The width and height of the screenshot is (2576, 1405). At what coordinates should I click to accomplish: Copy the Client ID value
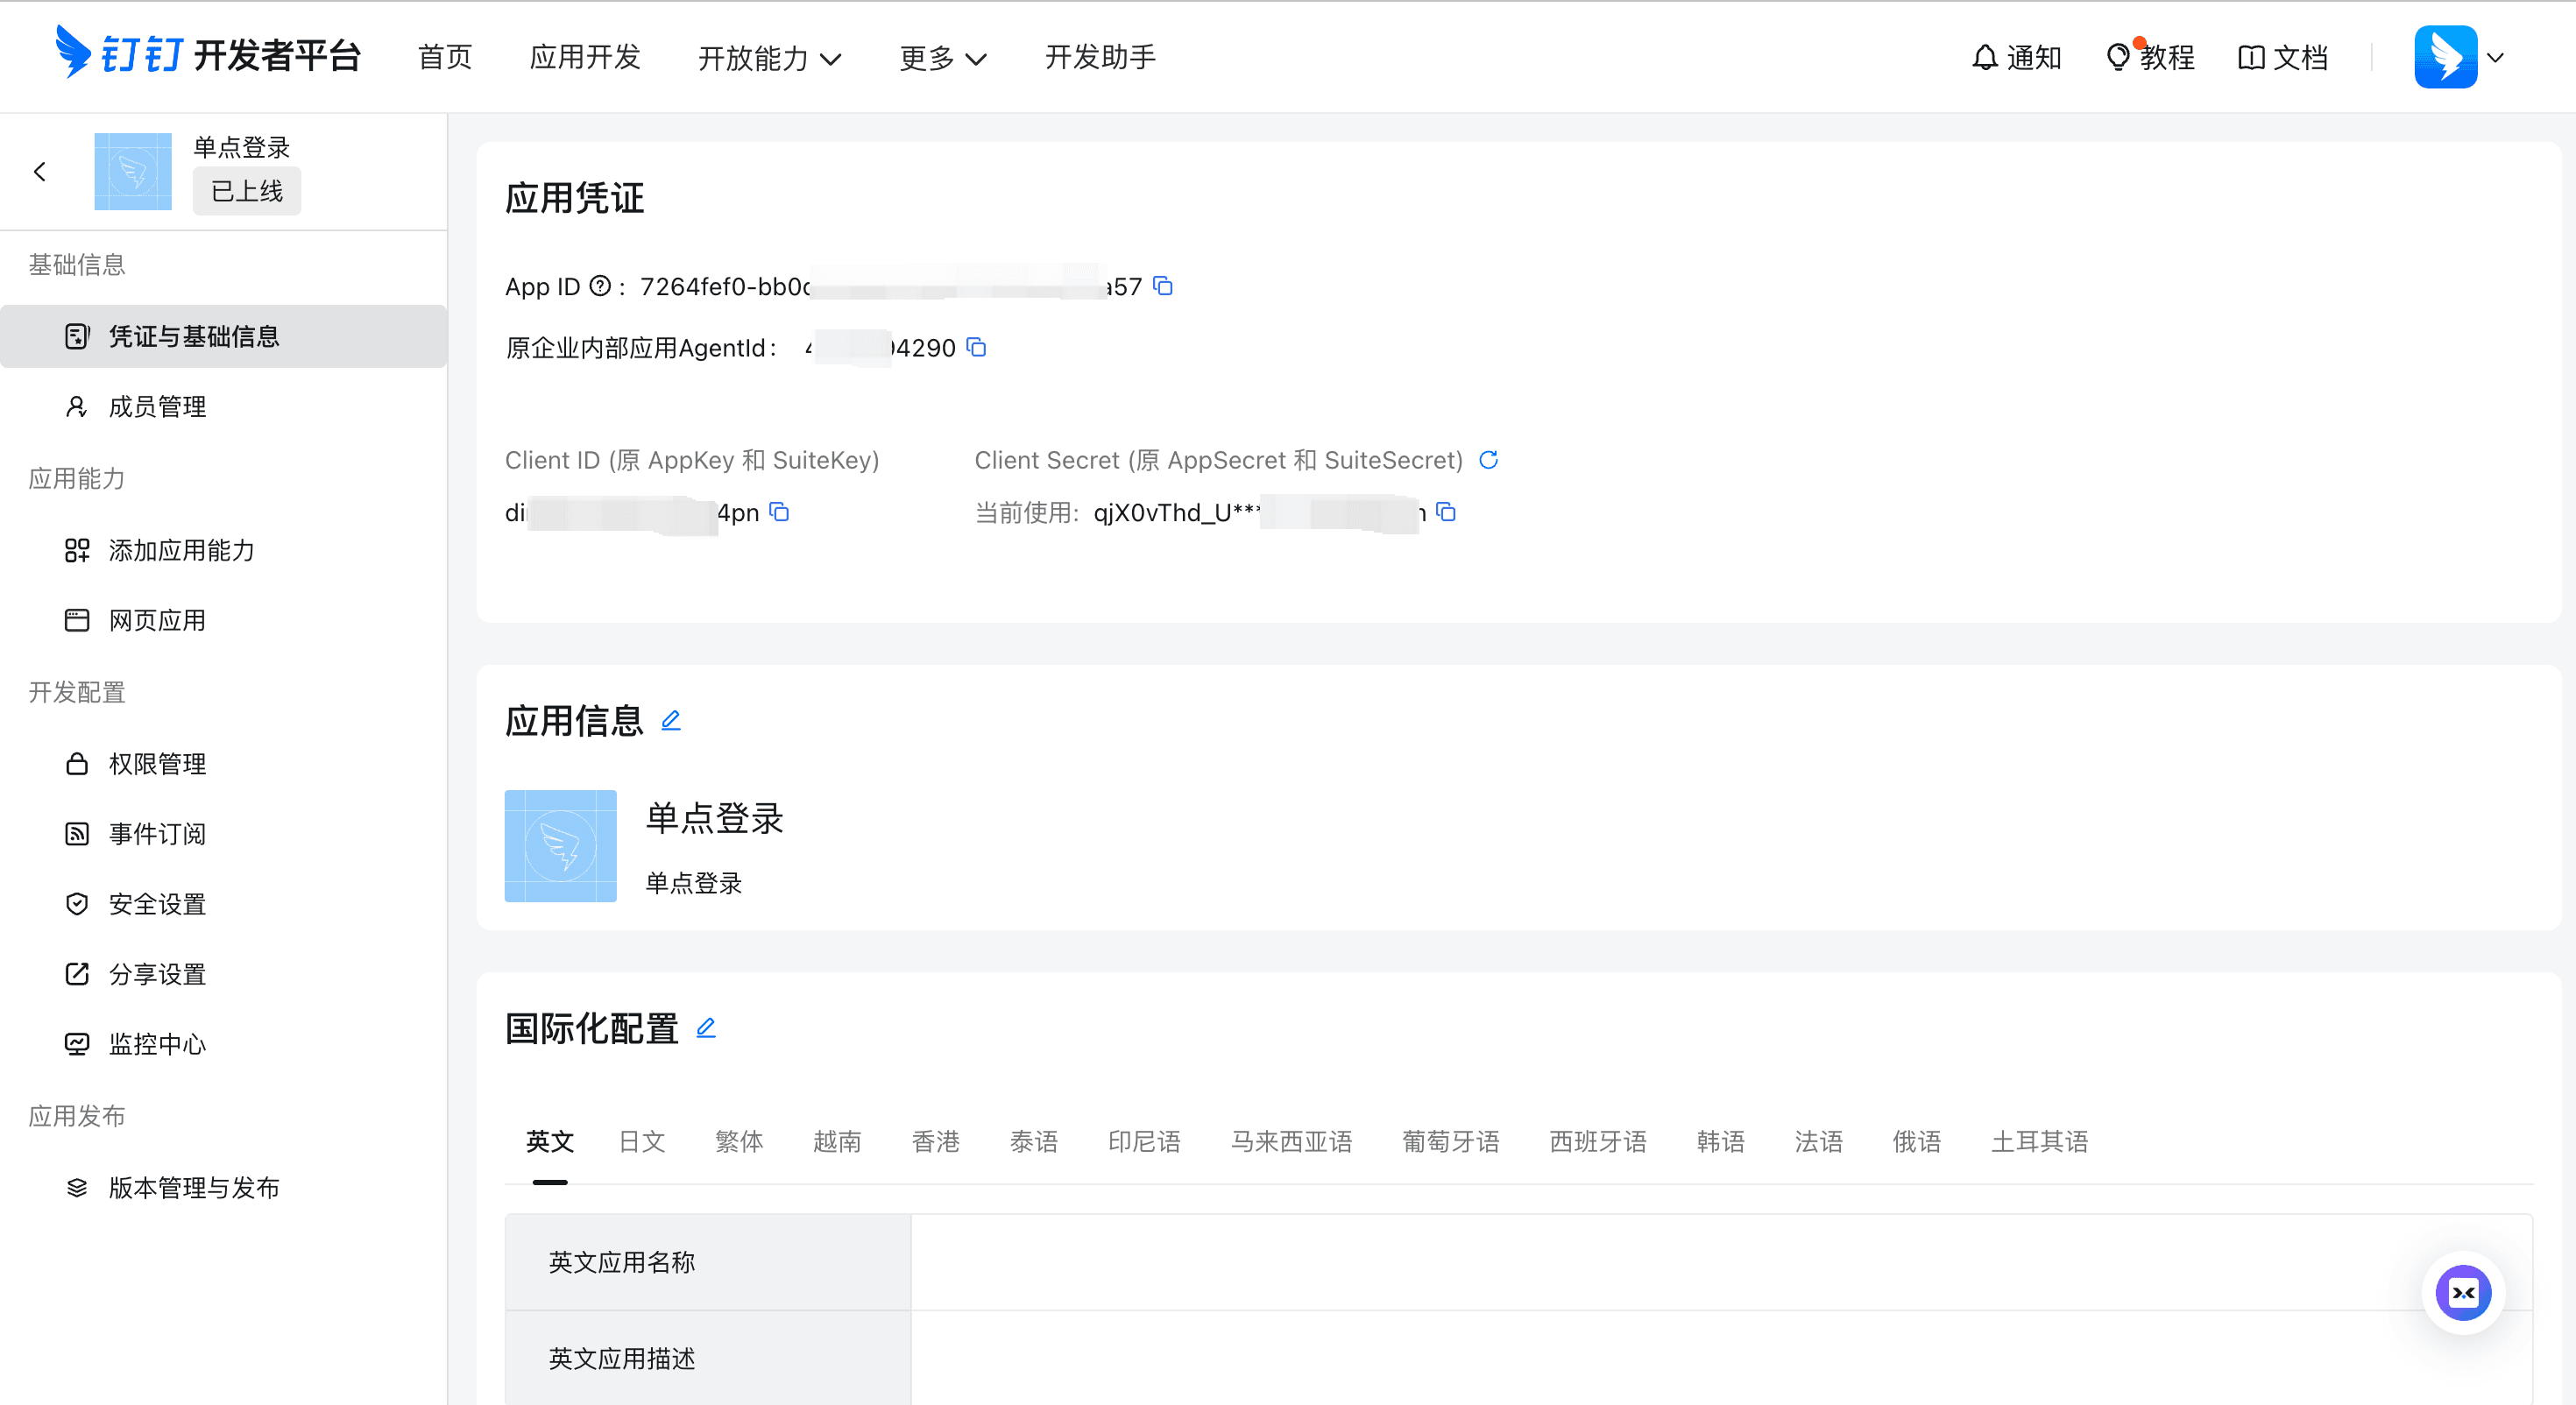pyautogui.click(x=779, y=512)
